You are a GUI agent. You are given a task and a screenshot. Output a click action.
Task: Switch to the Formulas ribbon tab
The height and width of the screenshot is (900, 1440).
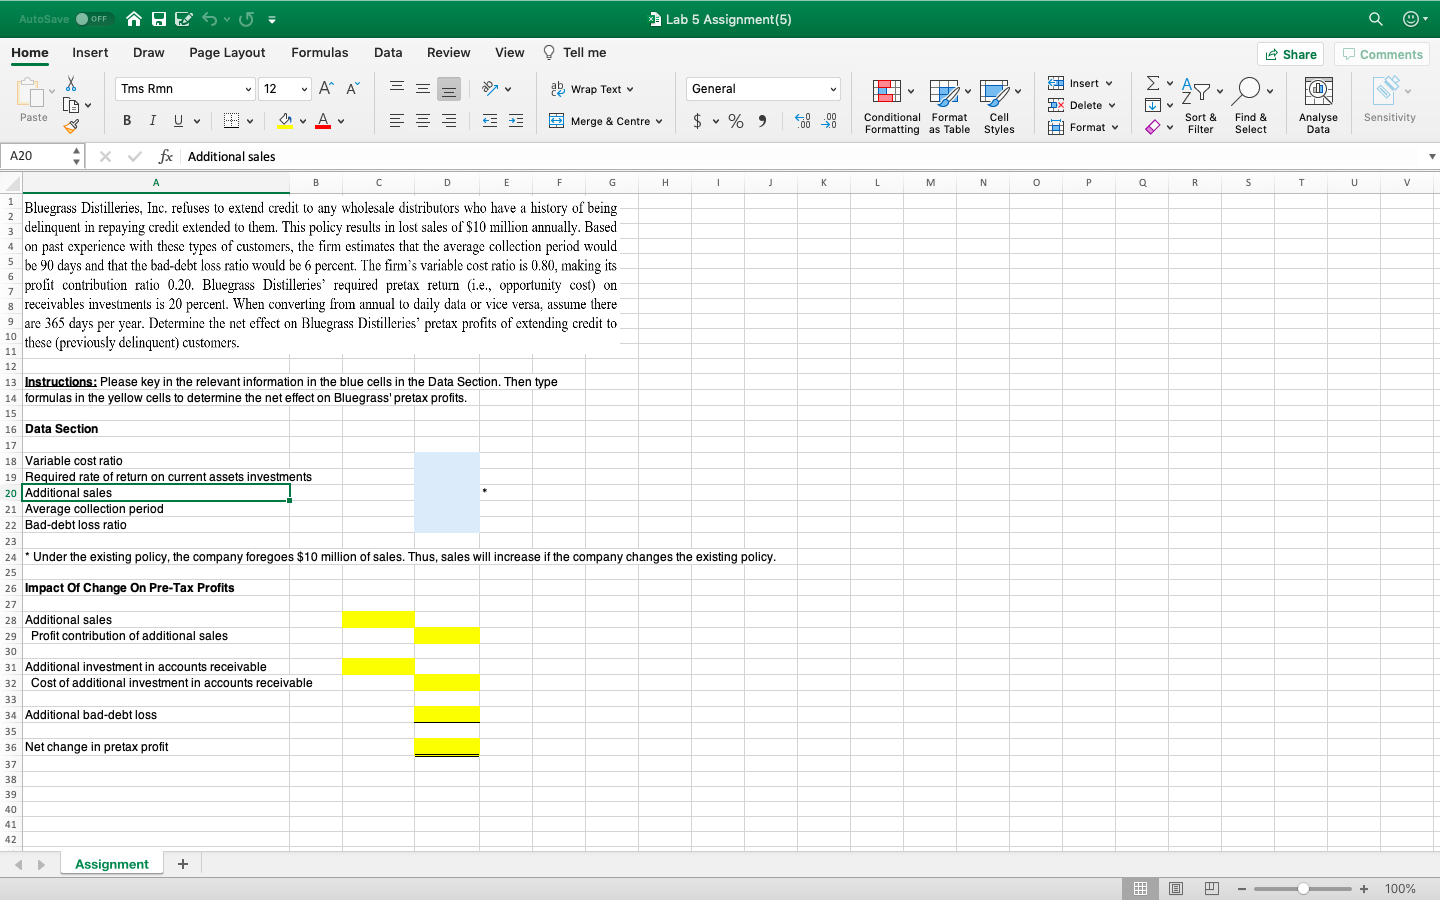coord(320,52)
